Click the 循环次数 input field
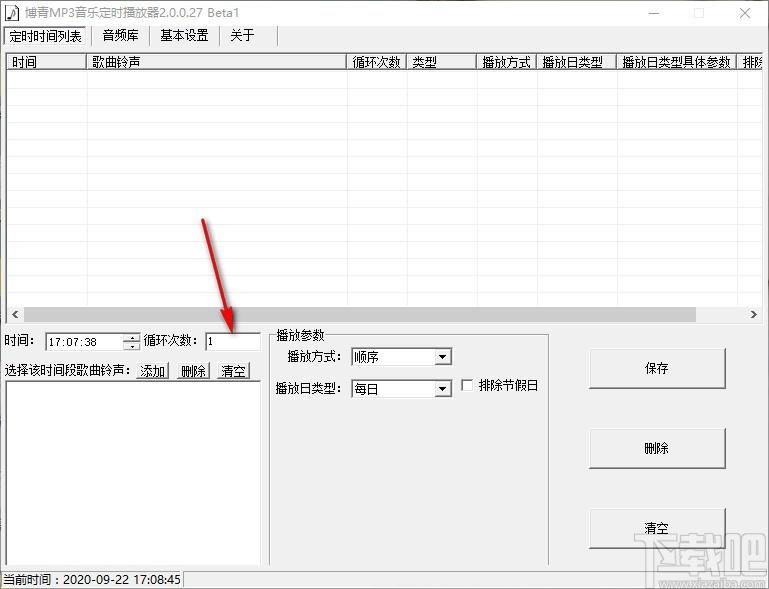Image resolution: width=769 pixels, height=589 pixels. (233, 341)
